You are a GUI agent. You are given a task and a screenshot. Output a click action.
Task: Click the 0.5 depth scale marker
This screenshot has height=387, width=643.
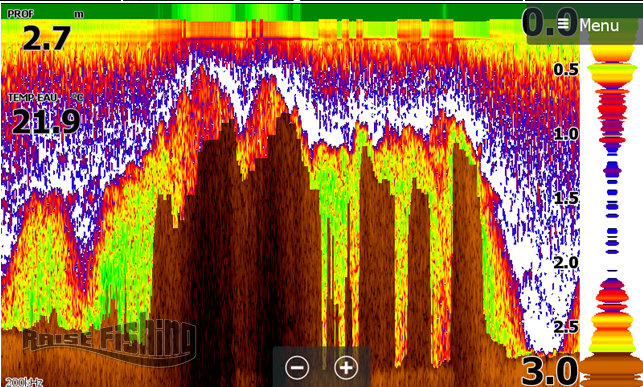pyautogui.click(x=566, y=70)
